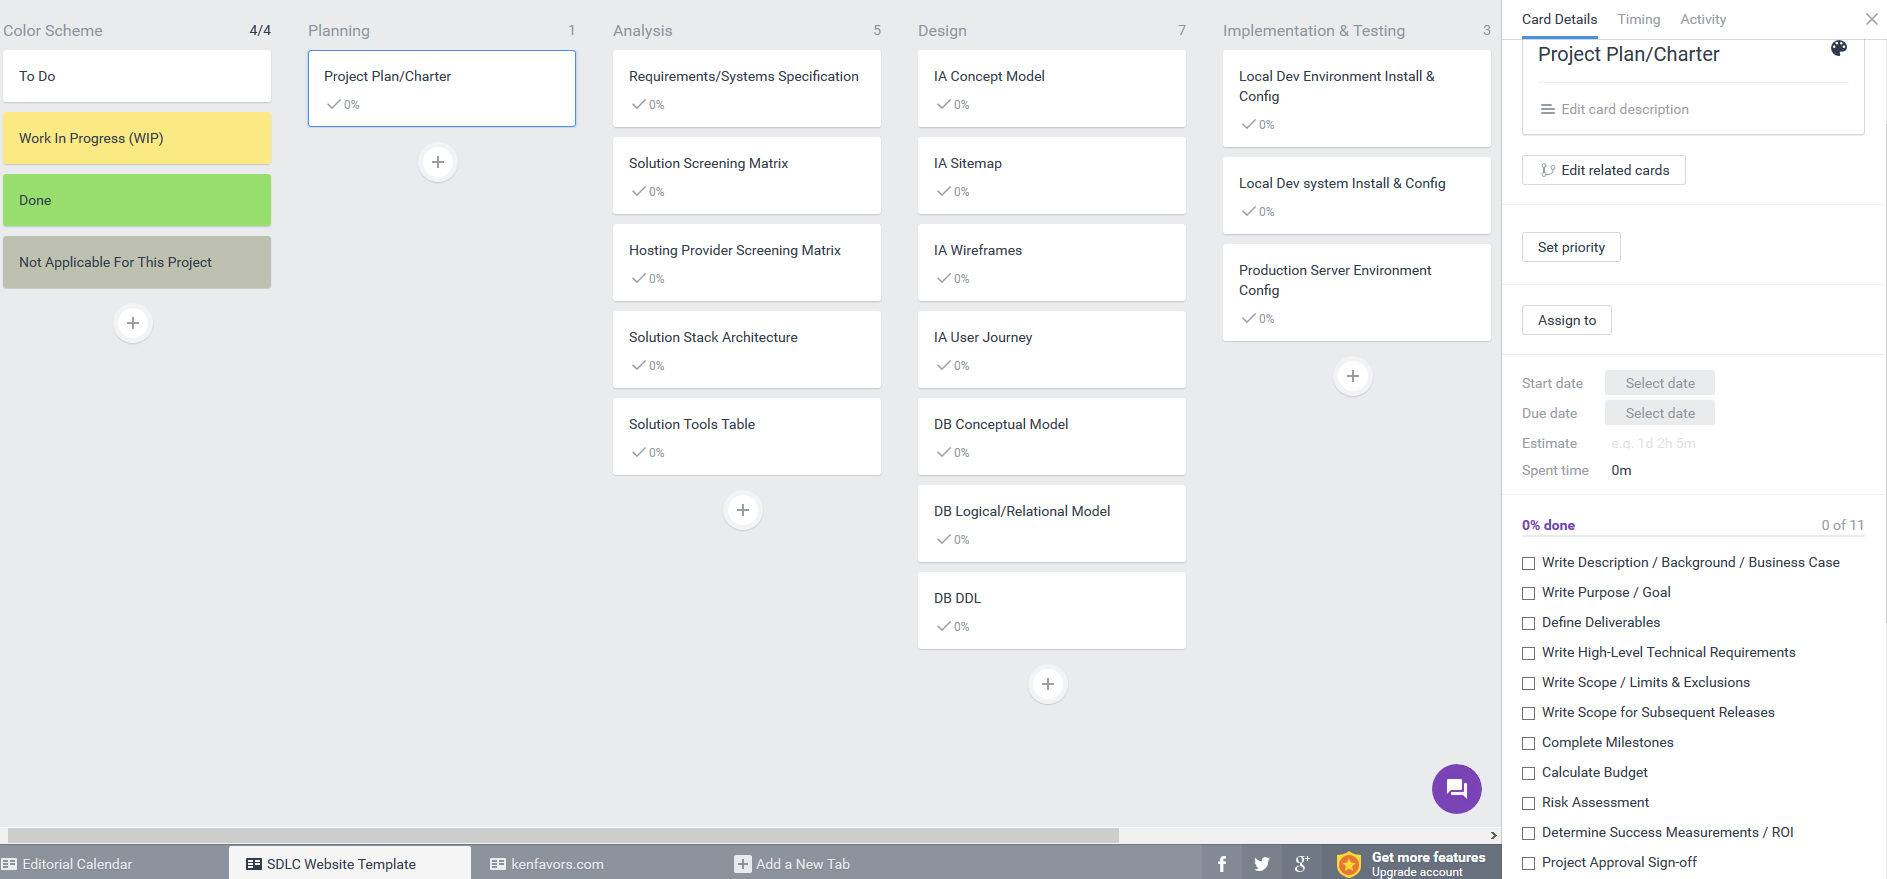Check Determine Success Measurements / ROI
The height and width of the screenshot is (879, 1887).
coord(1528,833)
